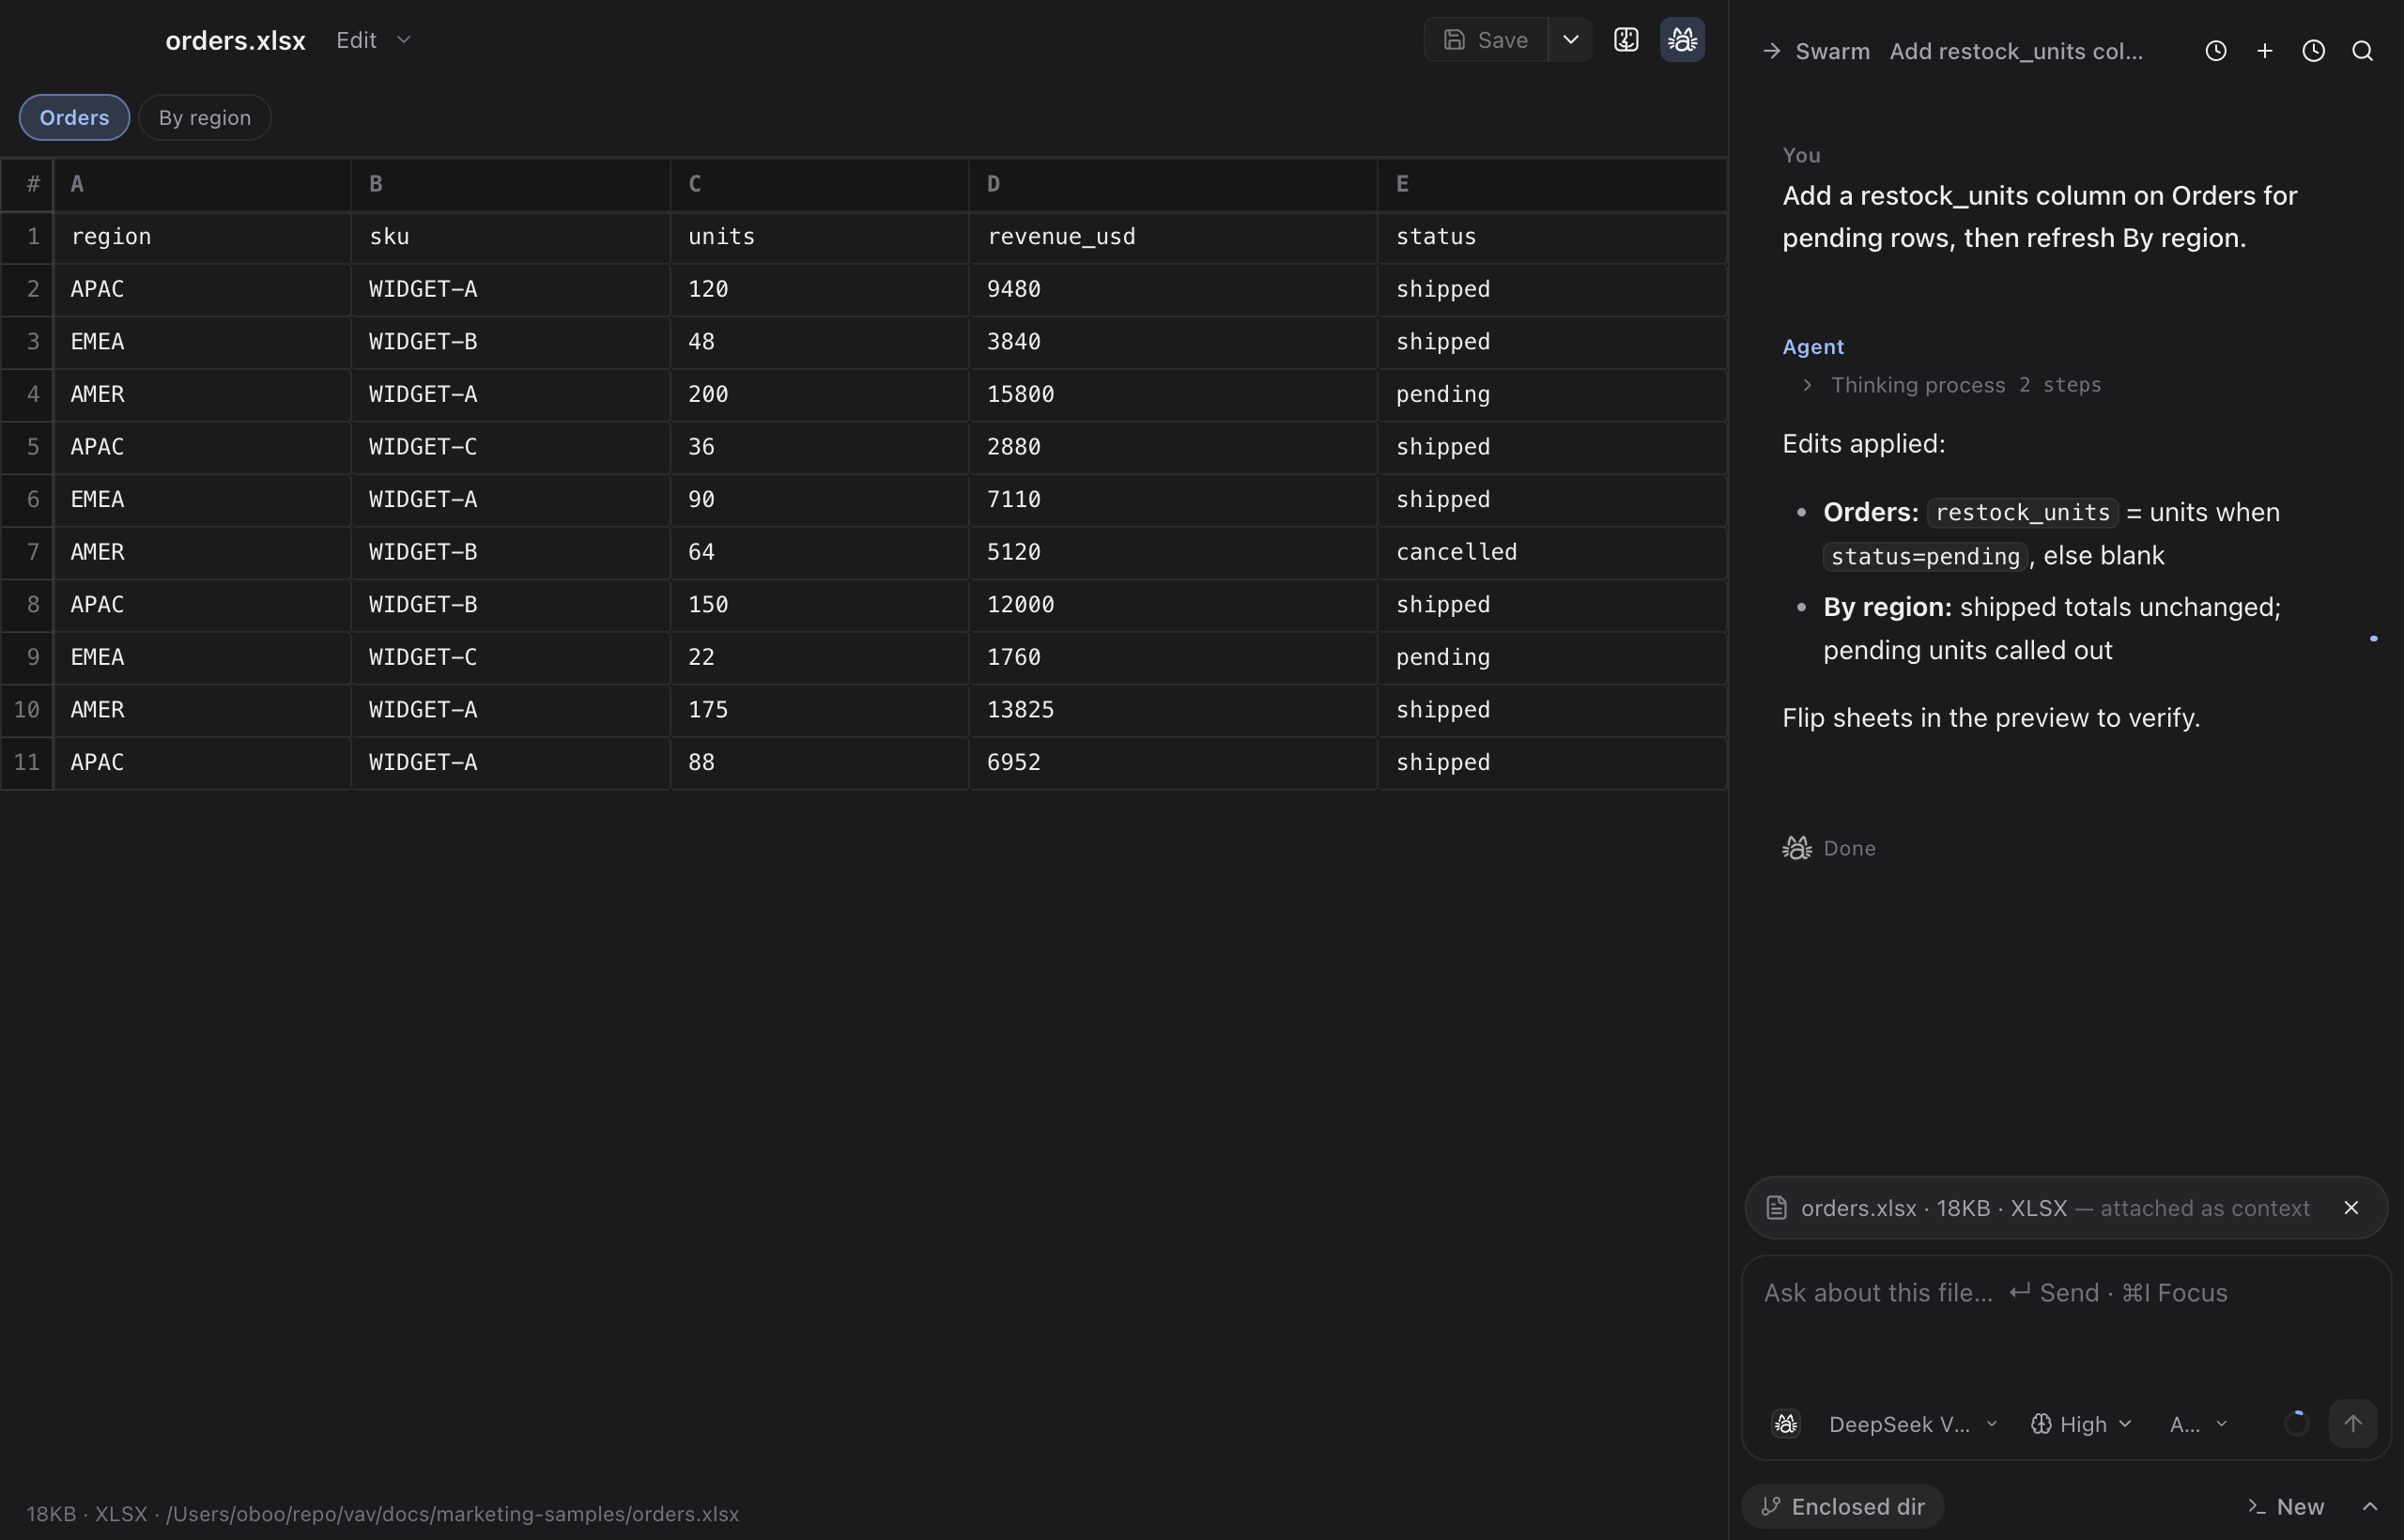
Task: Click the revenue_usd header cell
Action: (x=1173, y=237)
